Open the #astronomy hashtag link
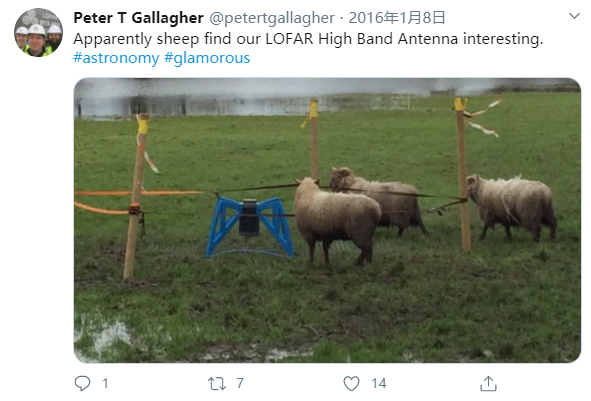591x401 pixels. point(116,58)
